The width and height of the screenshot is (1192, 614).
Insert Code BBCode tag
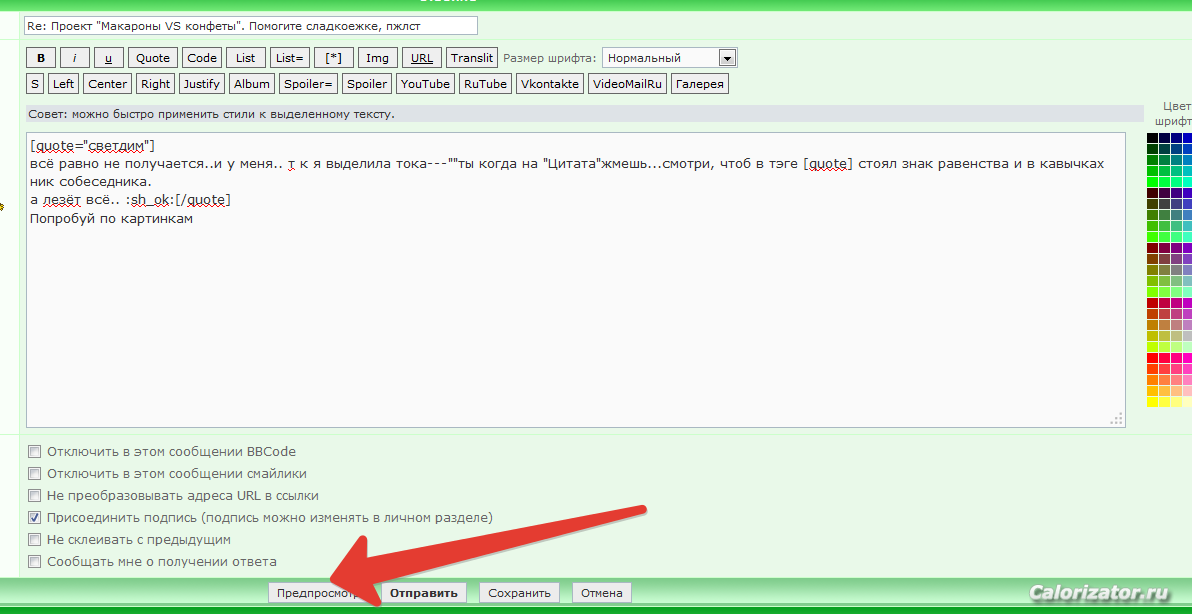202,58
